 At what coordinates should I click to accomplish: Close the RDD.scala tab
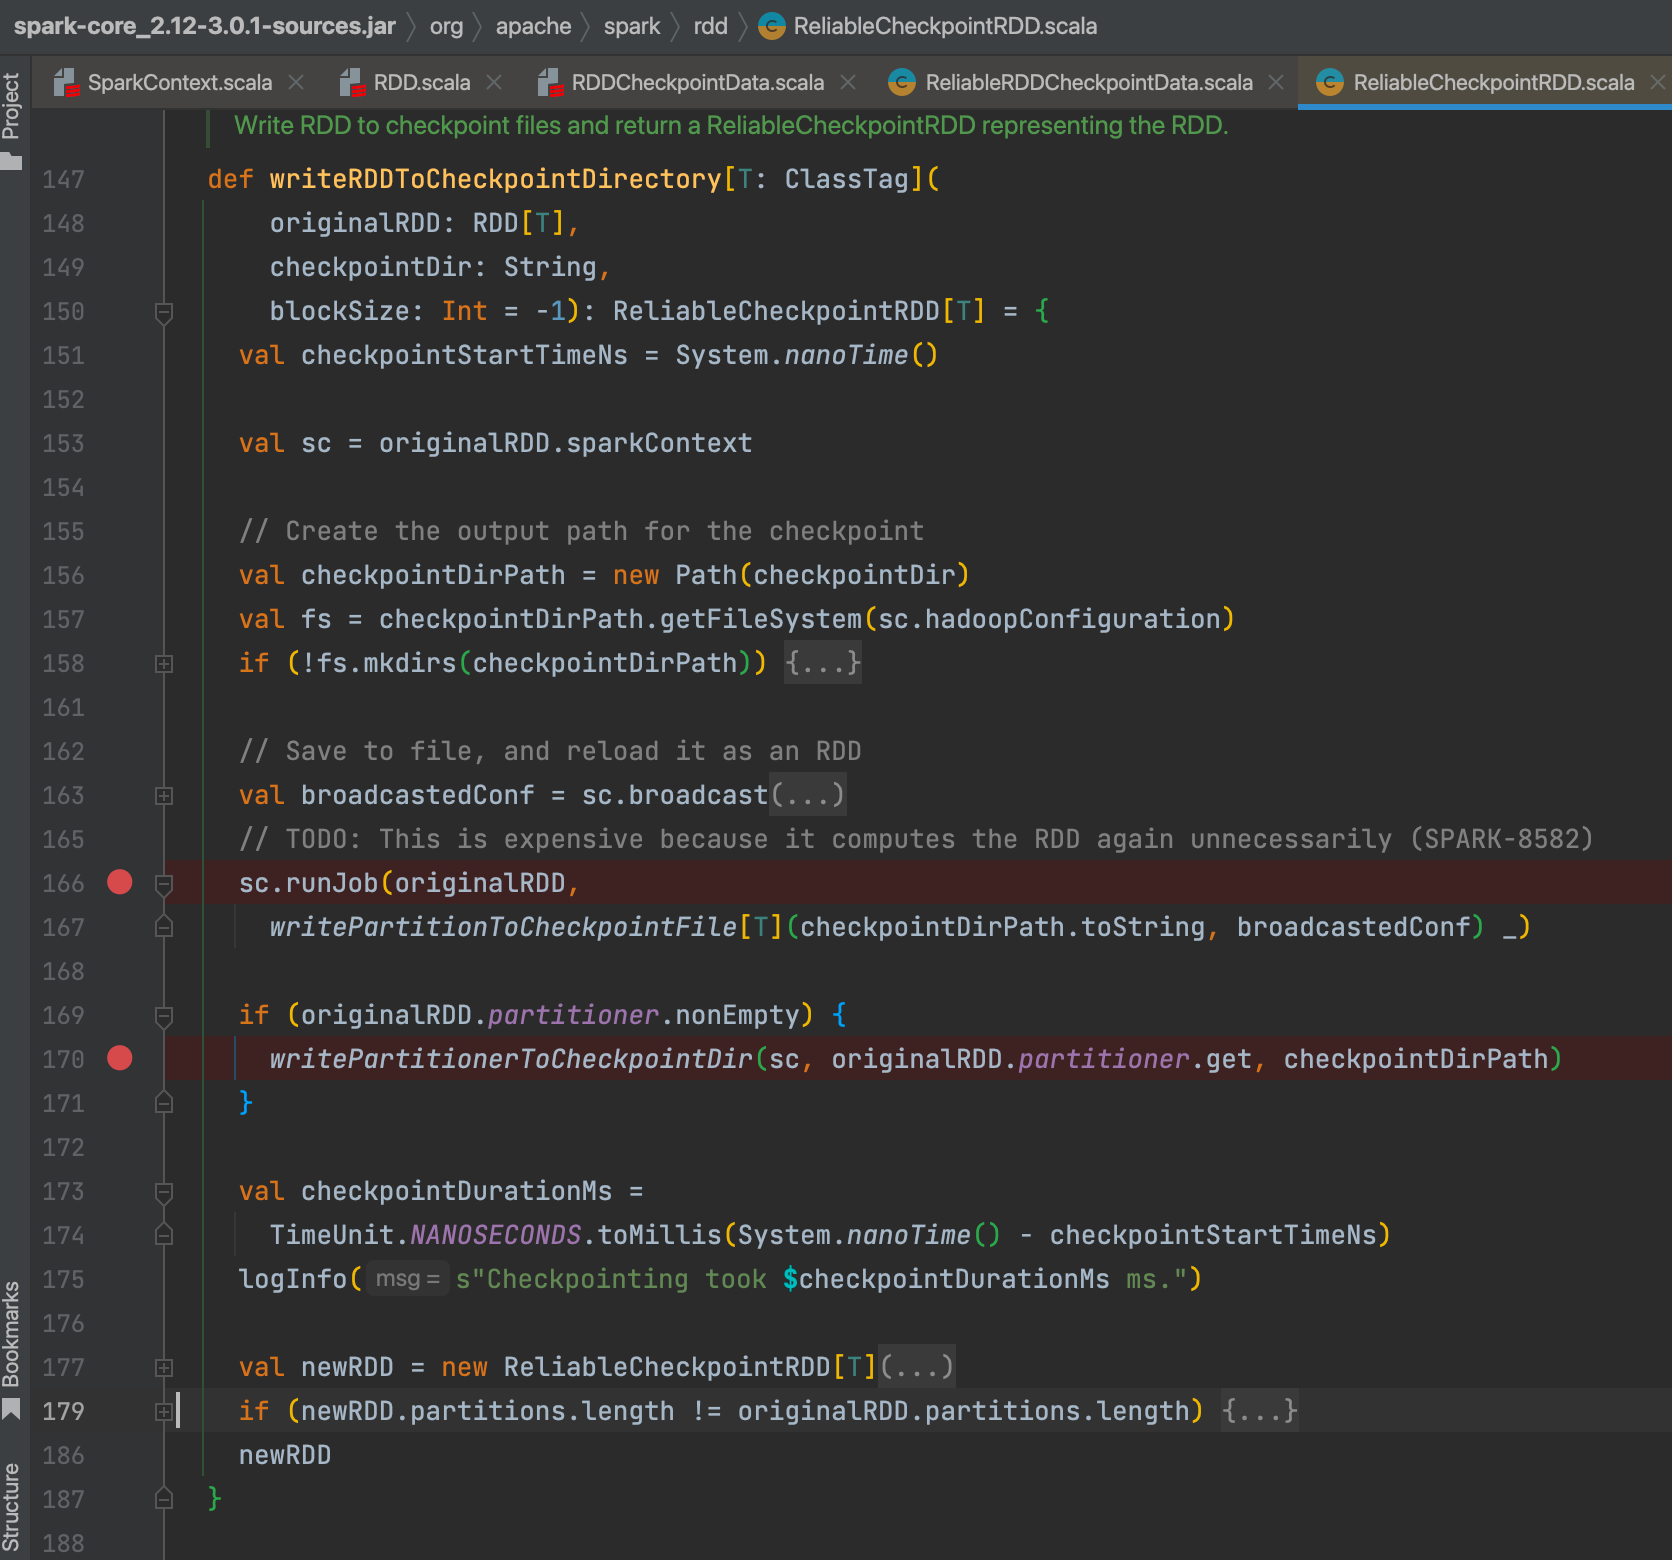tap(494, 82)
